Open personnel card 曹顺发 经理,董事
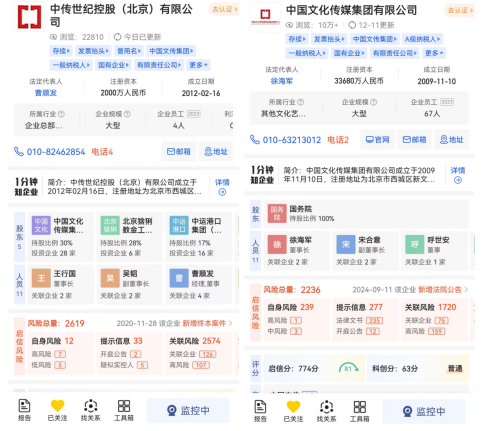492x431 pixels. coord(198,284)
